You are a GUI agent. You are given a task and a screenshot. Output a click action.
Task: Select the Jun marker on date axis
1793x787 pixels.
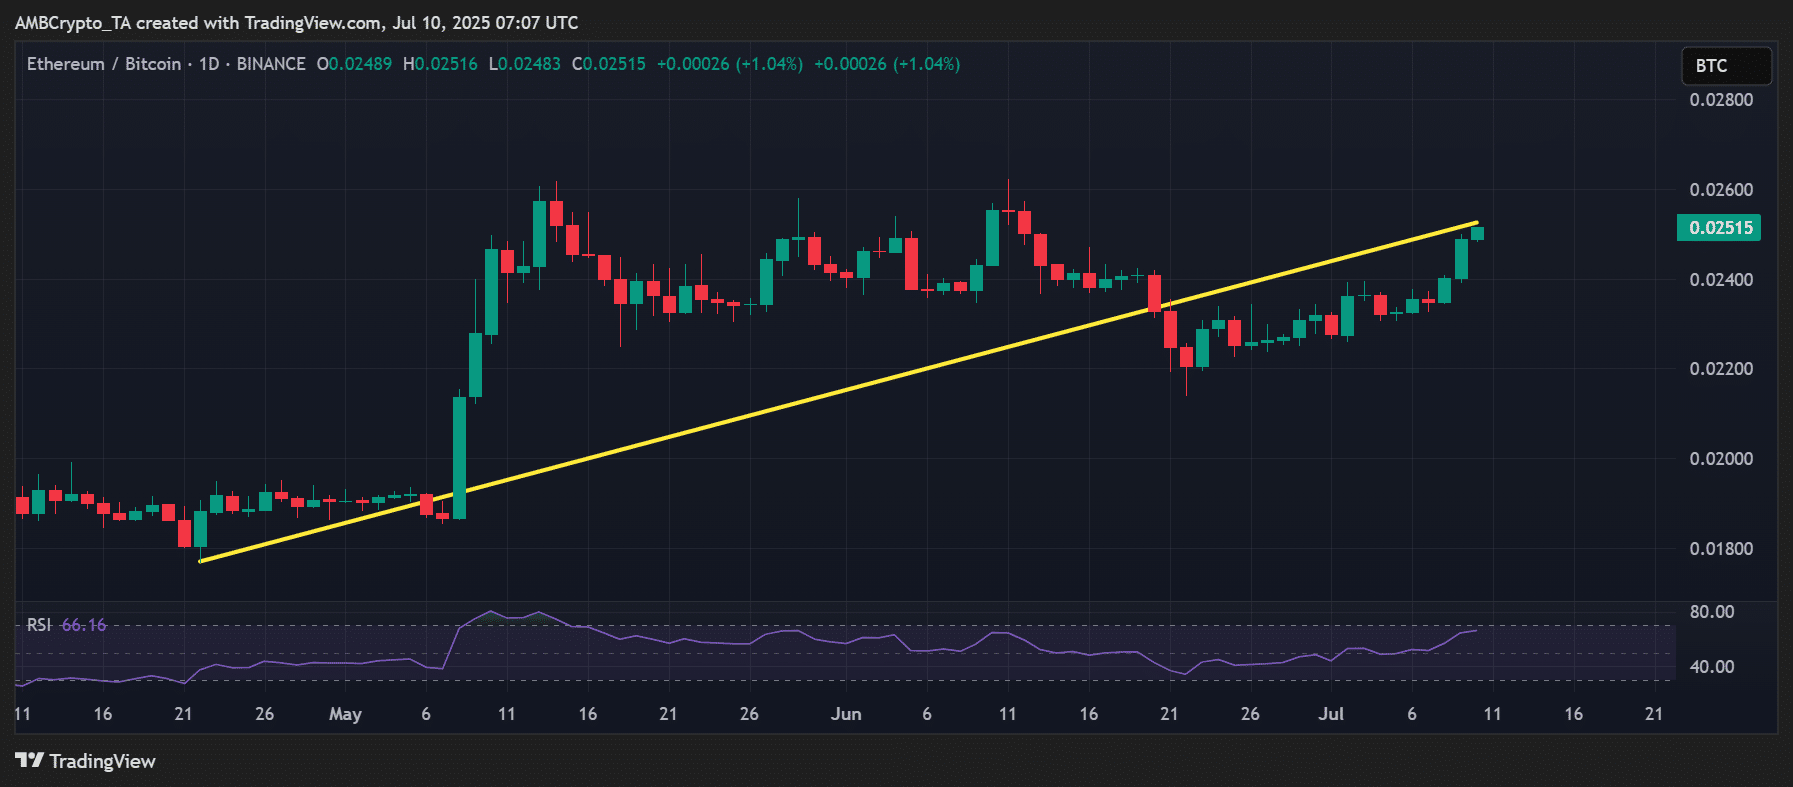[x=846, y=714]
